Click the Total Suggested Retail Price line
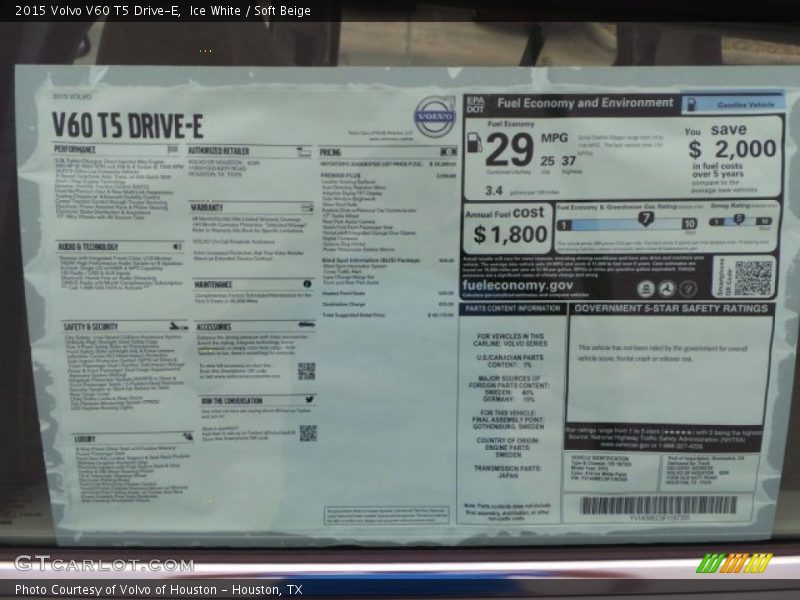This screenshot has width=800, height=600. coord(389,315)
